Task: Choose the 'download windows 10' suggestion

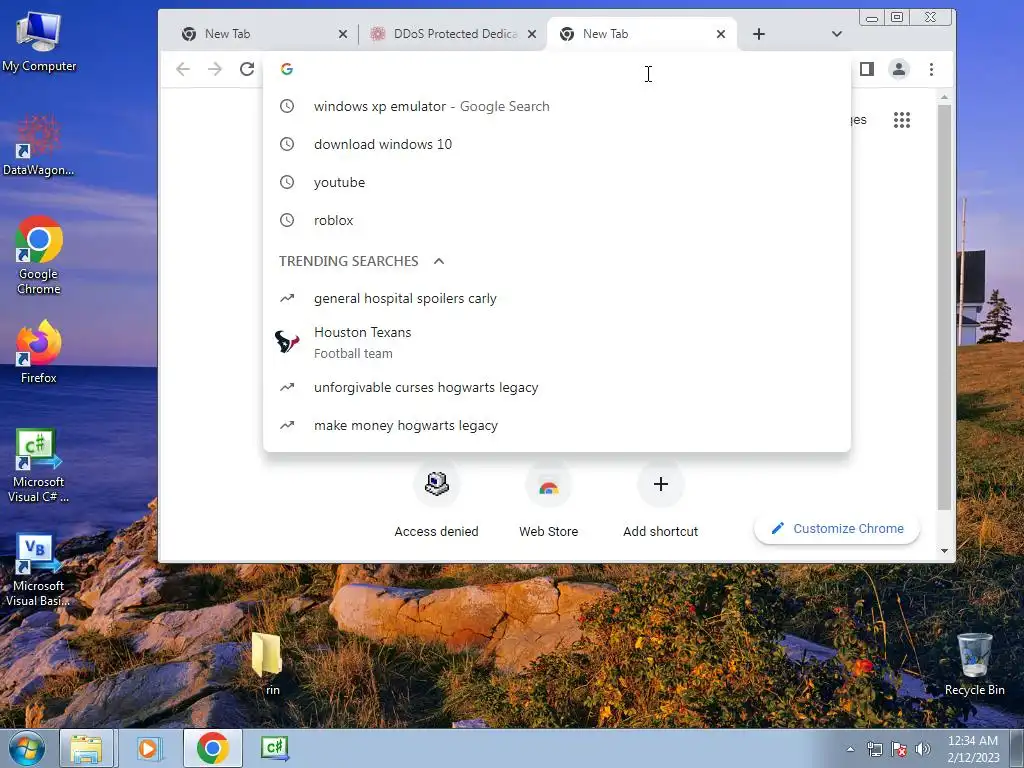Action: (x=556, y=144)
